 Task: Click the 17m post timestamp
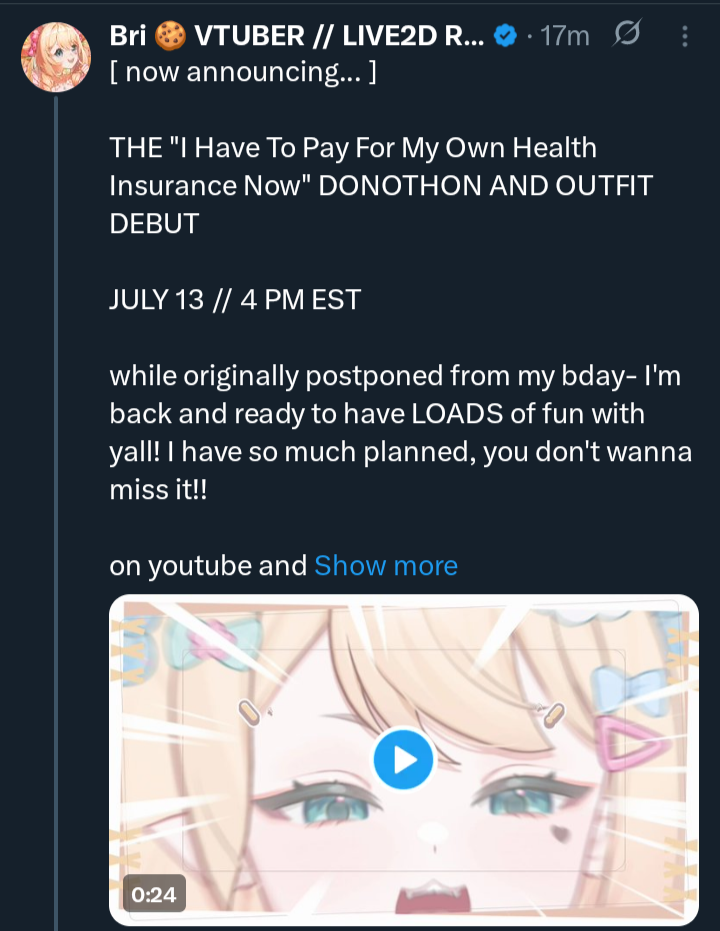pyautogui.click(x=565, y=37)
